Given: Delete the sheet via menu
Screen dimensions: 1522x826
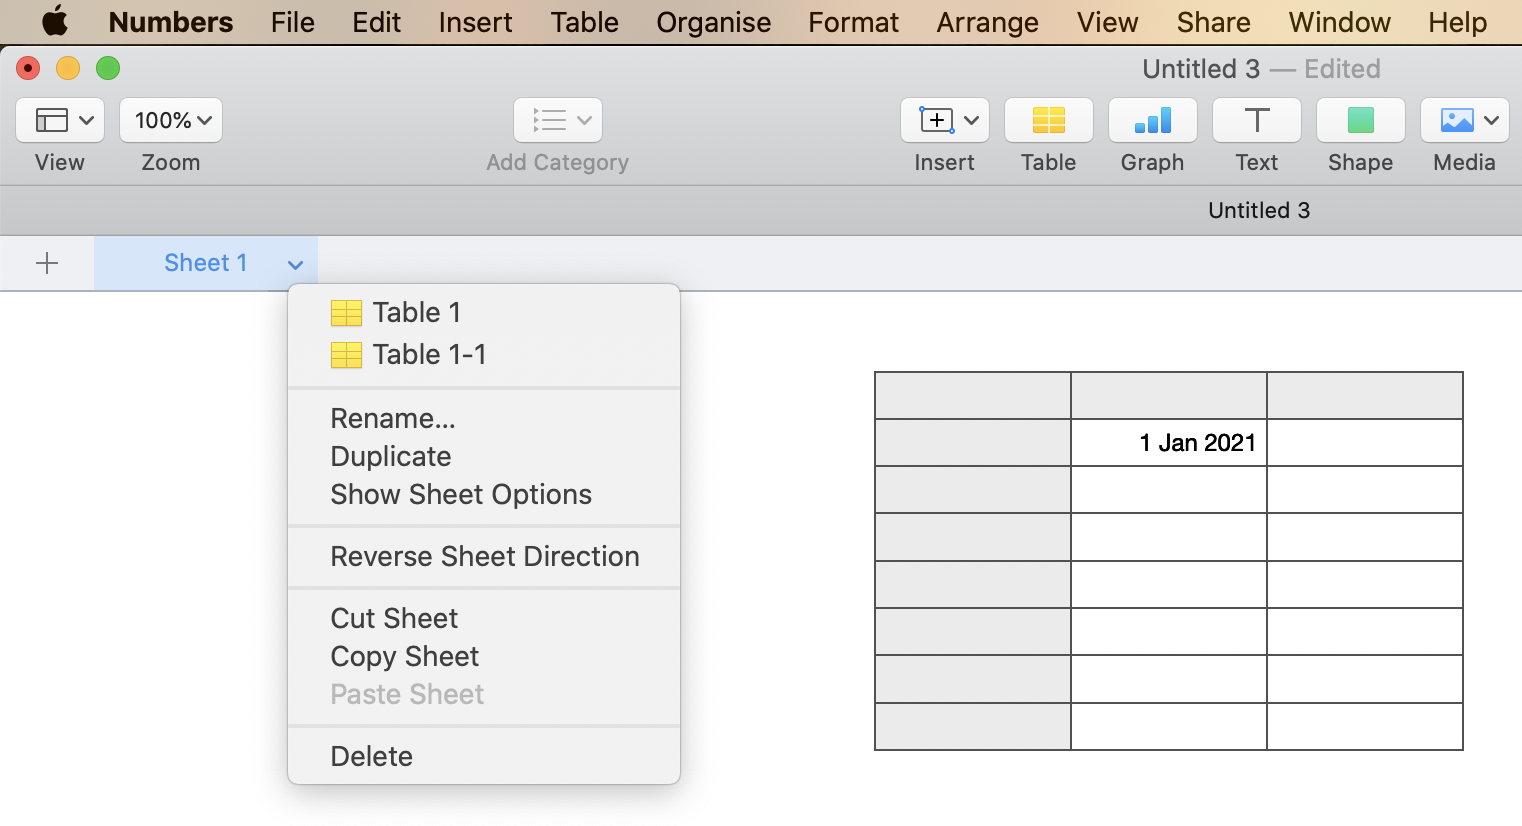Looking at the screenshot, I should (371, 756).
